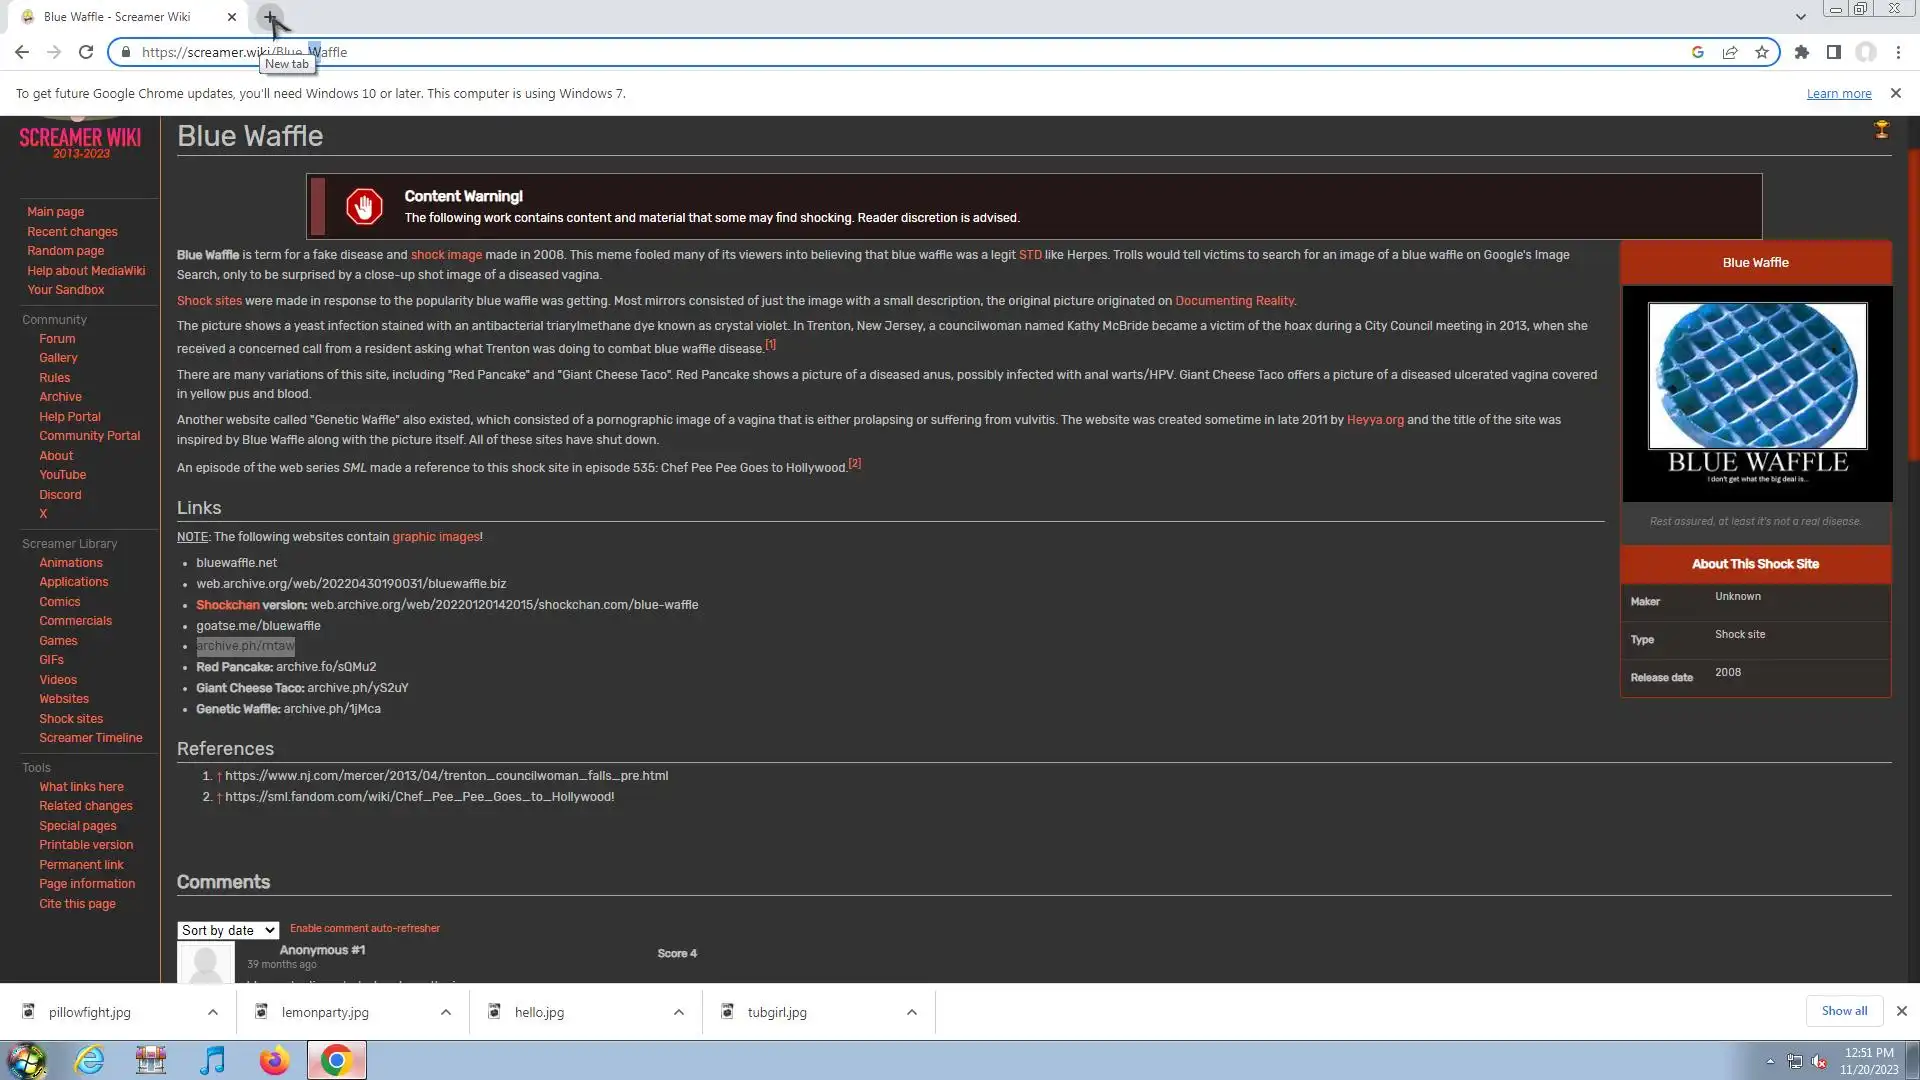Show all downloads button

pyautogui.click(x=1844, y=1011)
